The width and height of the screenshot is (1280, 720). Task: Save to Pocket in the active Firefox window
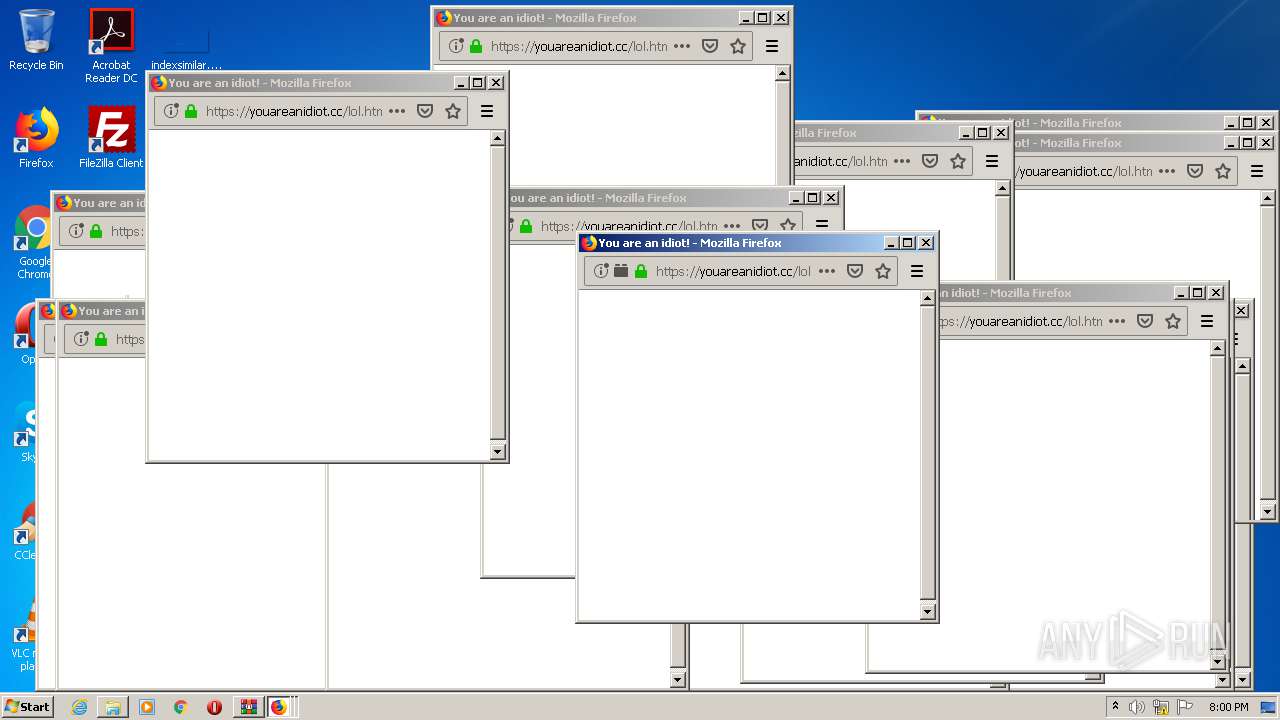855,271
